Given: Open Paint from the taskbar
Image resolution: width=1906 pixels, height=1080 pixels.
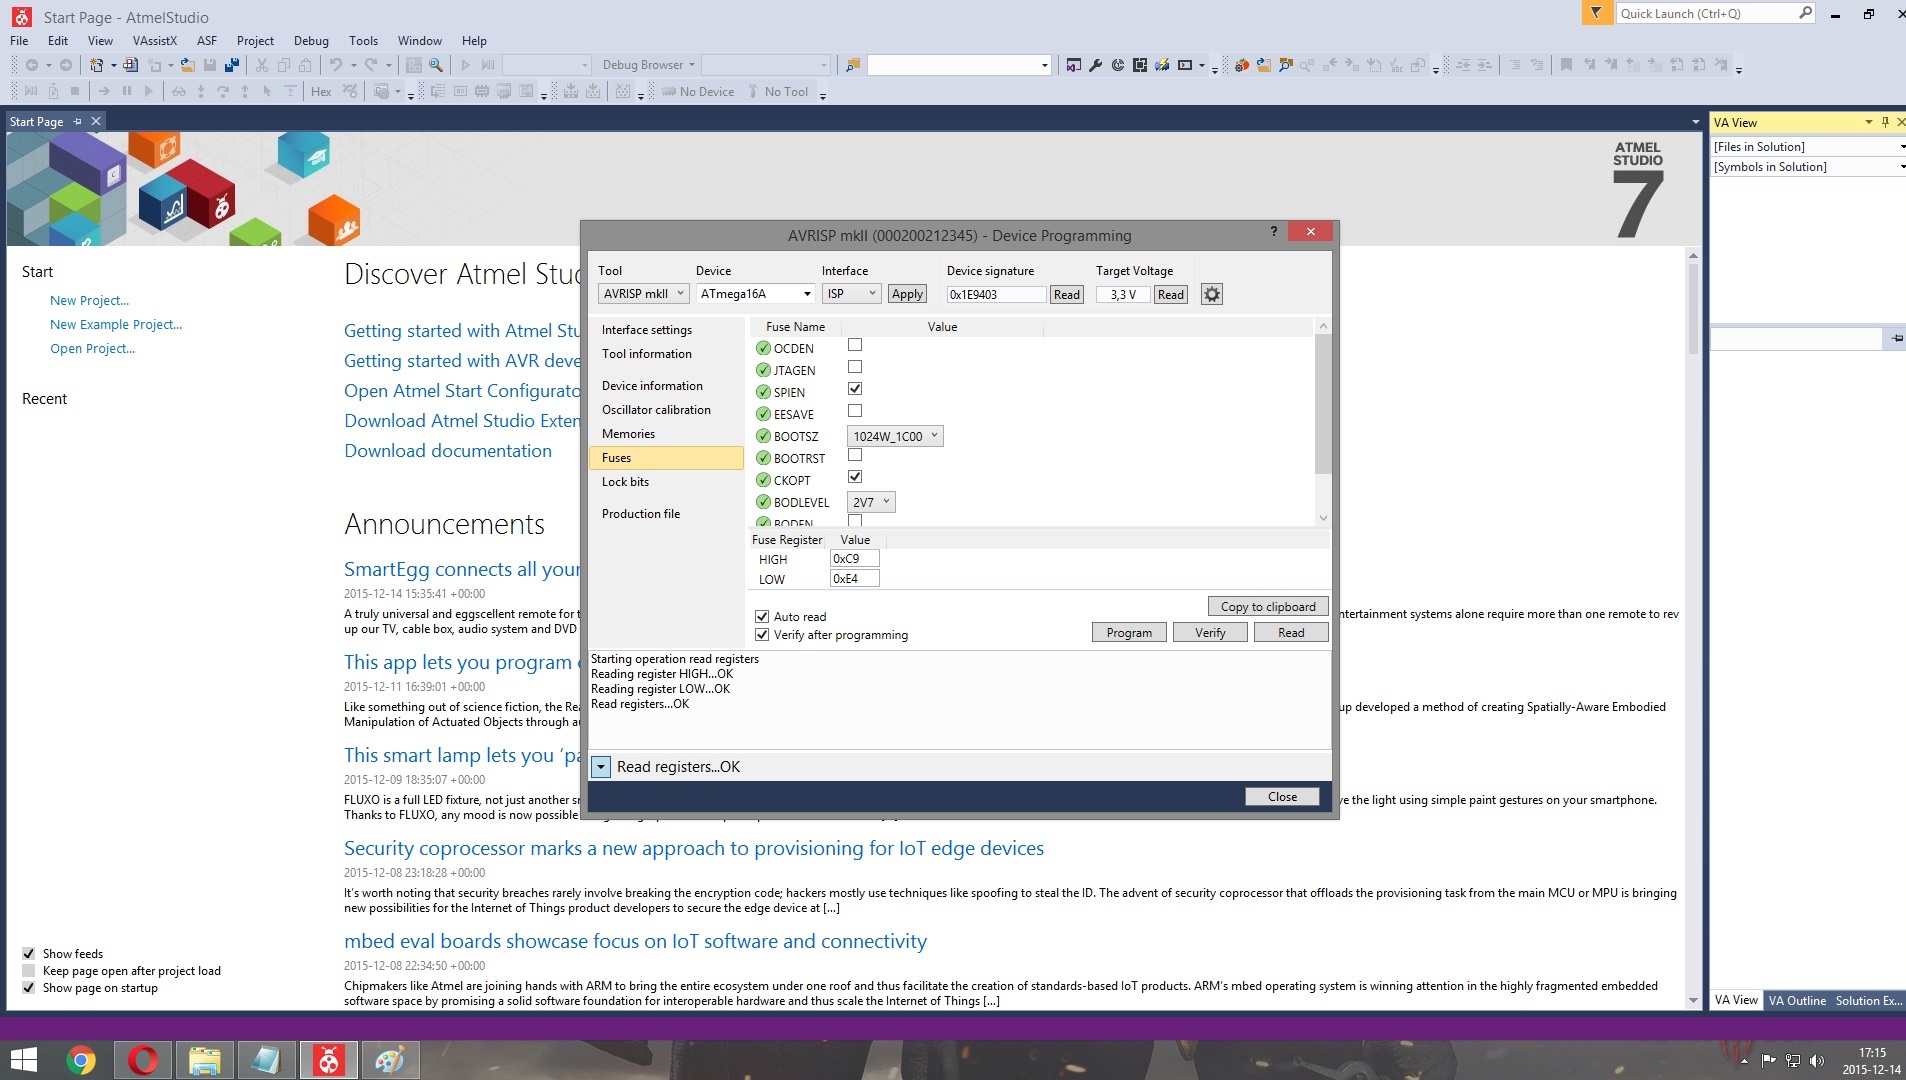Looking at the screenshot, I should click(x=390, y=1060).
